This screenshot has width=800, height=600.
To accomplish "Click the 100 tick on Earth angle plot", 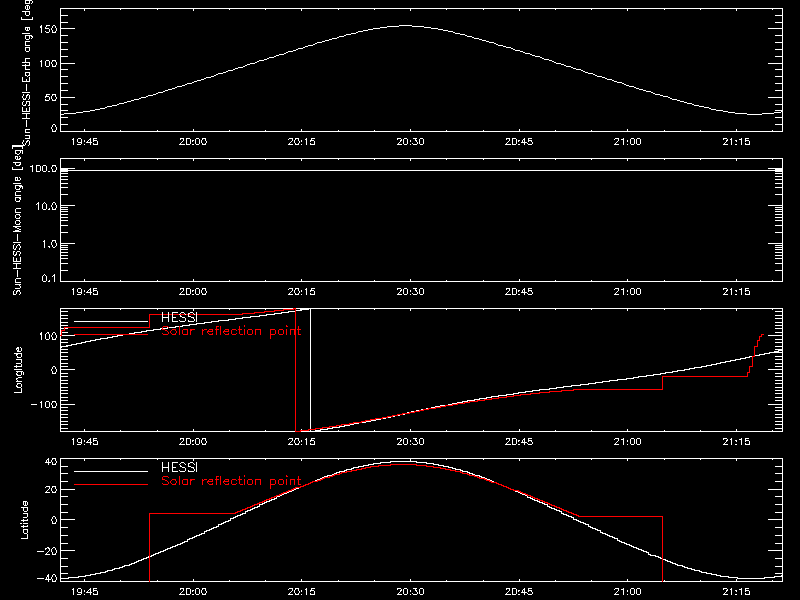I will point(47,64).
